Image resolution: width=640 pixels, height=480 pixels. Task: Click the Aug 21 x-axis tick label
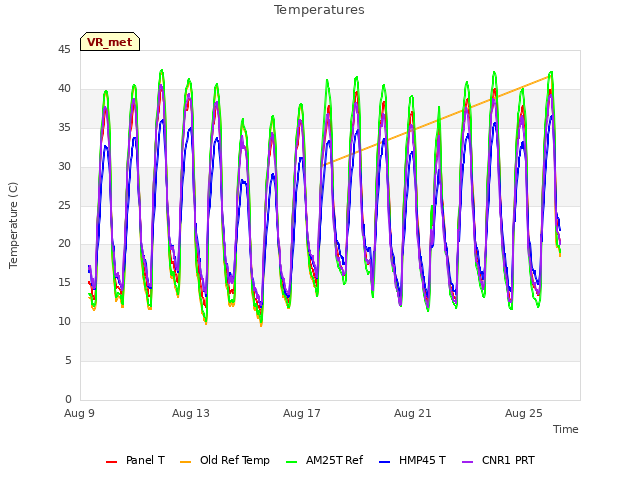coord(413,413)
